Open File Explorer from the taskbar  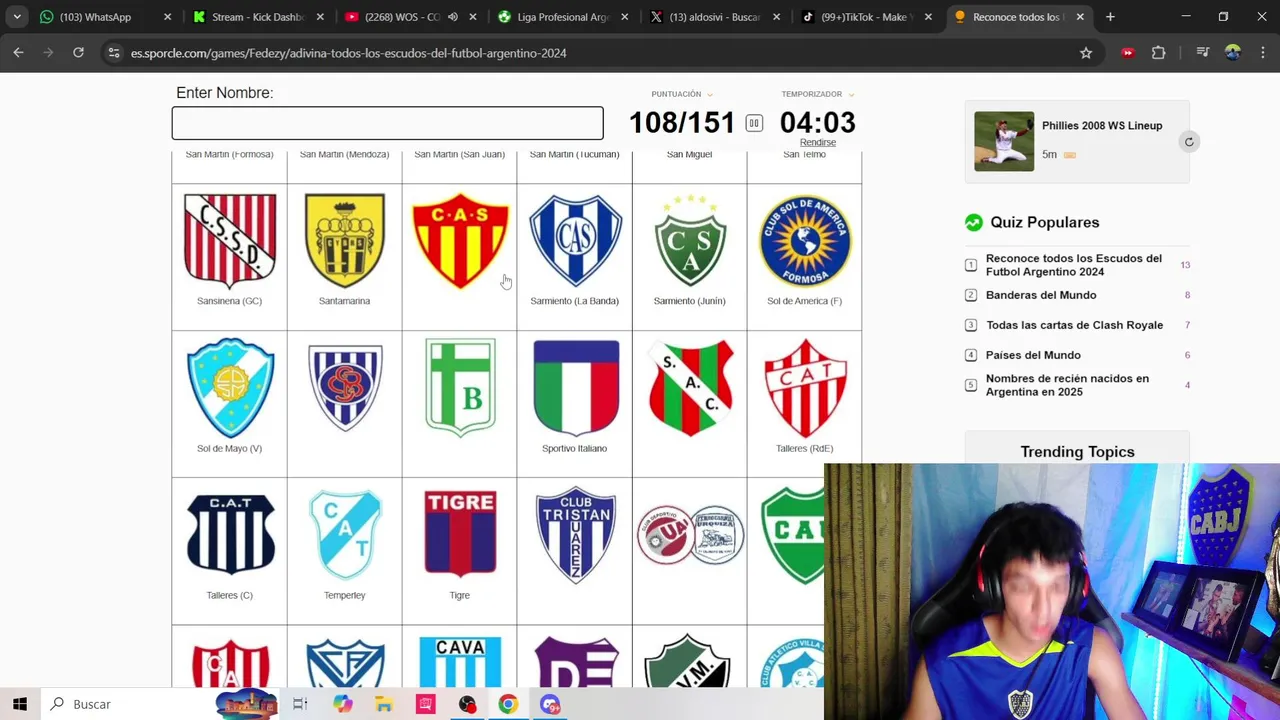coord(384,704)
